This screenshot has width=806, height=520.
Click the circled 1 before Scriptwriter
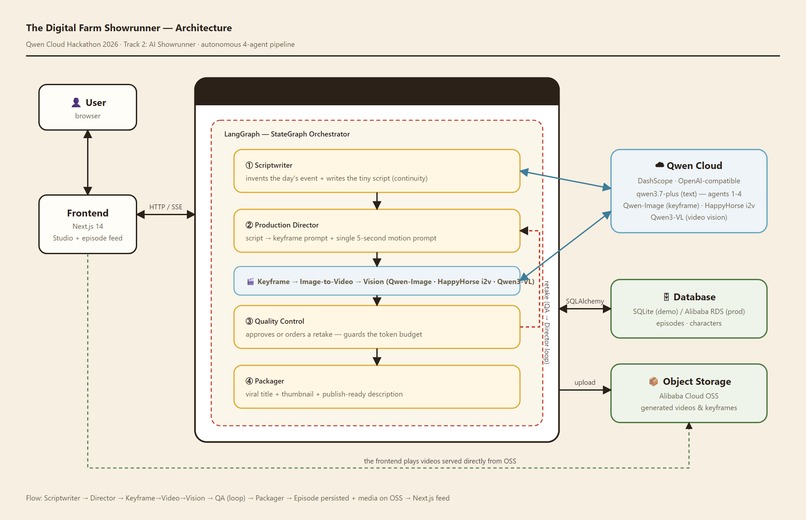click(249, 165)
